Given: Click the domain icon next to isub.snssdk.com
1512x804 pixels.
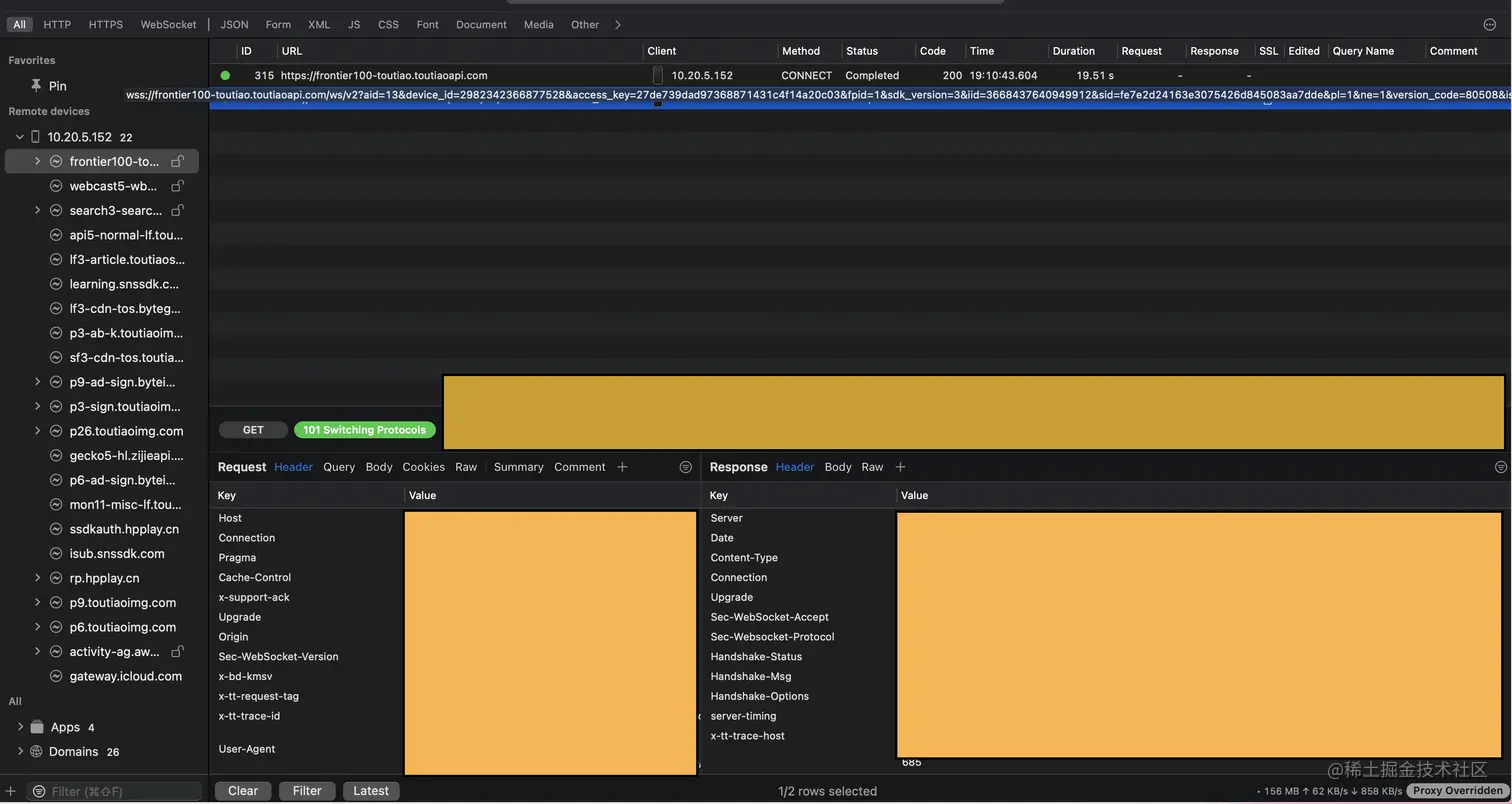Looking at the screenshot, I should click(56, 554).
